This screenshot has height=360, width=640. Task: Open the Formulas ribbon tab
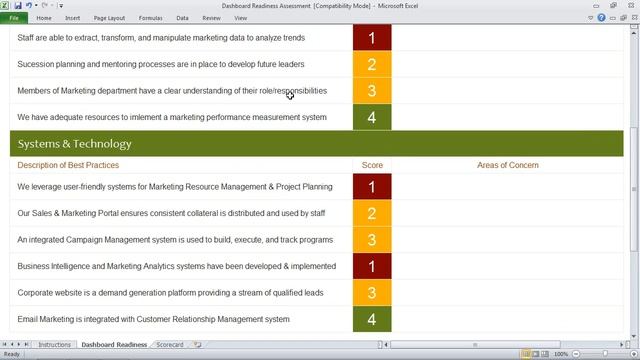[150, 18]
